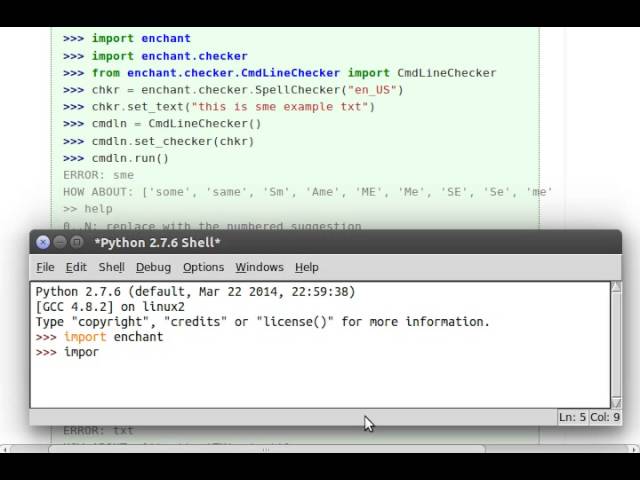Click the 'from enchant.checker.CmdLineChecker' code line

[x=280, y=73]
